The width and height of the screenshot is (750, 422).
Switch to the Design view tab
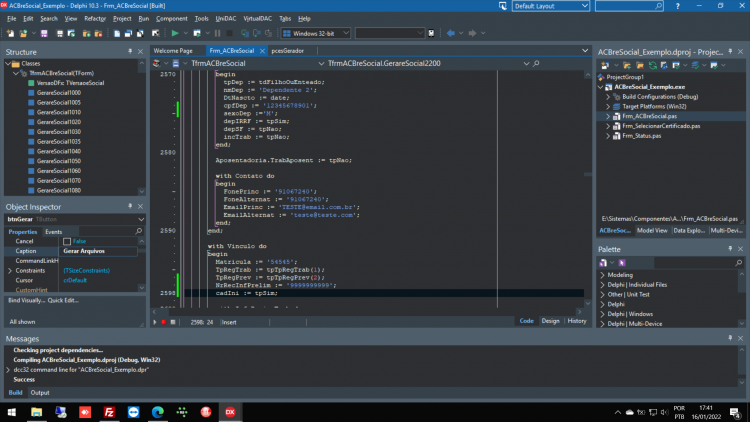(550, 321)
